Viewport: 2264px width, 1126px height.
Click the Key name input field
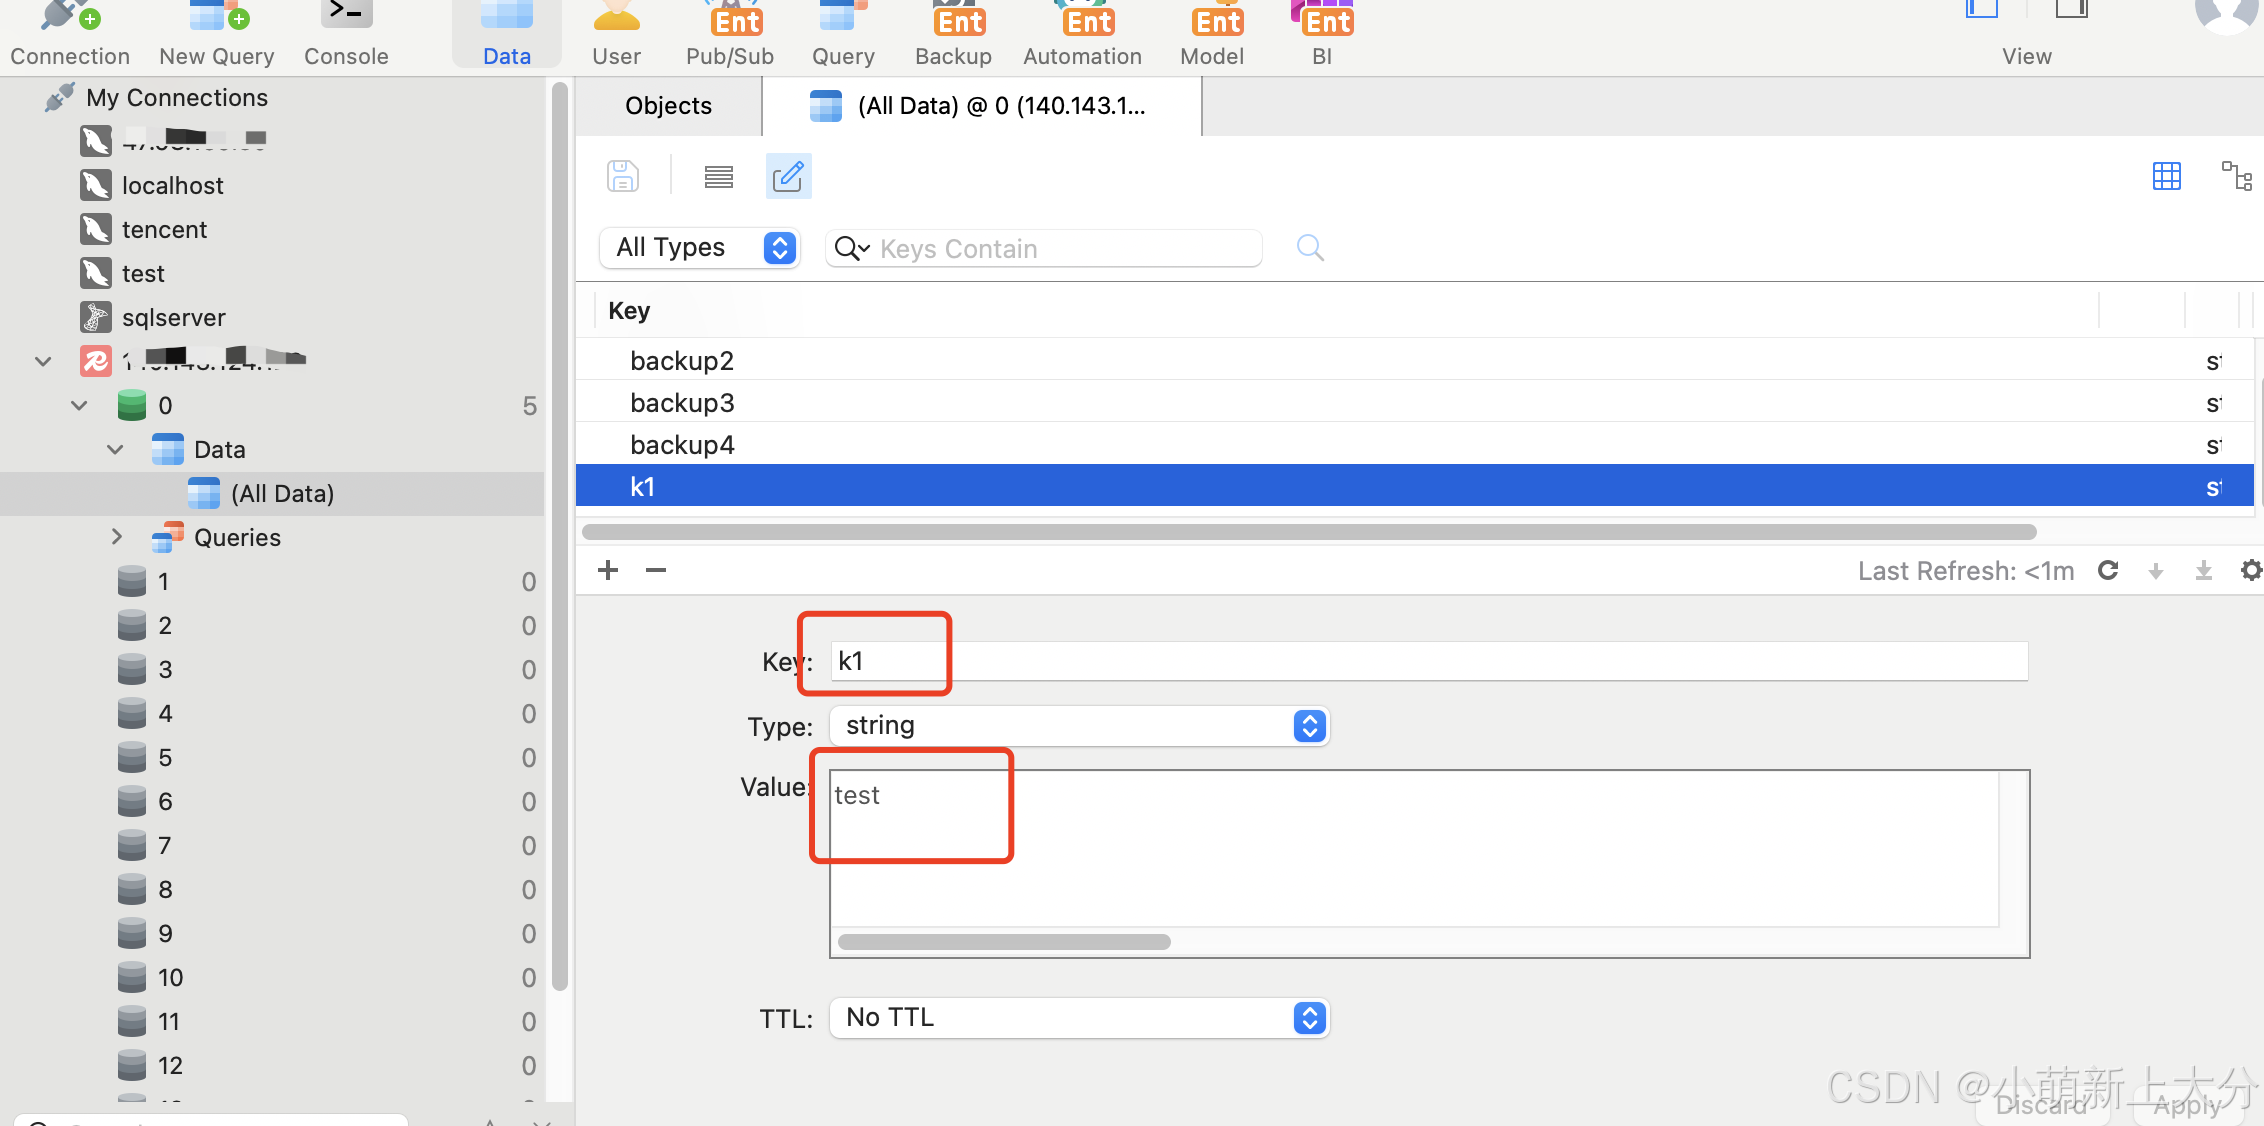pyautogui.click(x=1429, y=661)
